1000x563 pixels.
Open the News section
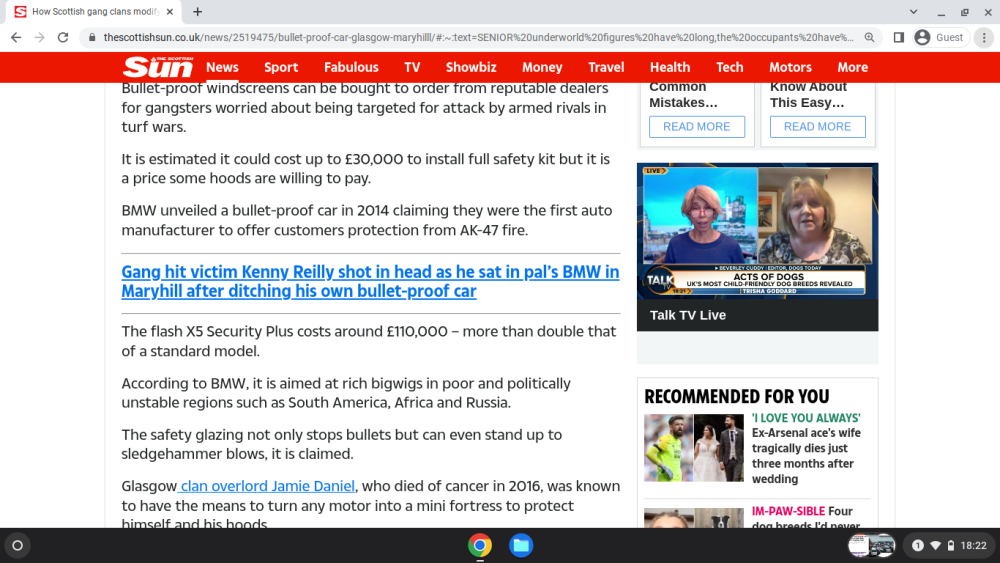pyautogui.click(x=222, y=67)
